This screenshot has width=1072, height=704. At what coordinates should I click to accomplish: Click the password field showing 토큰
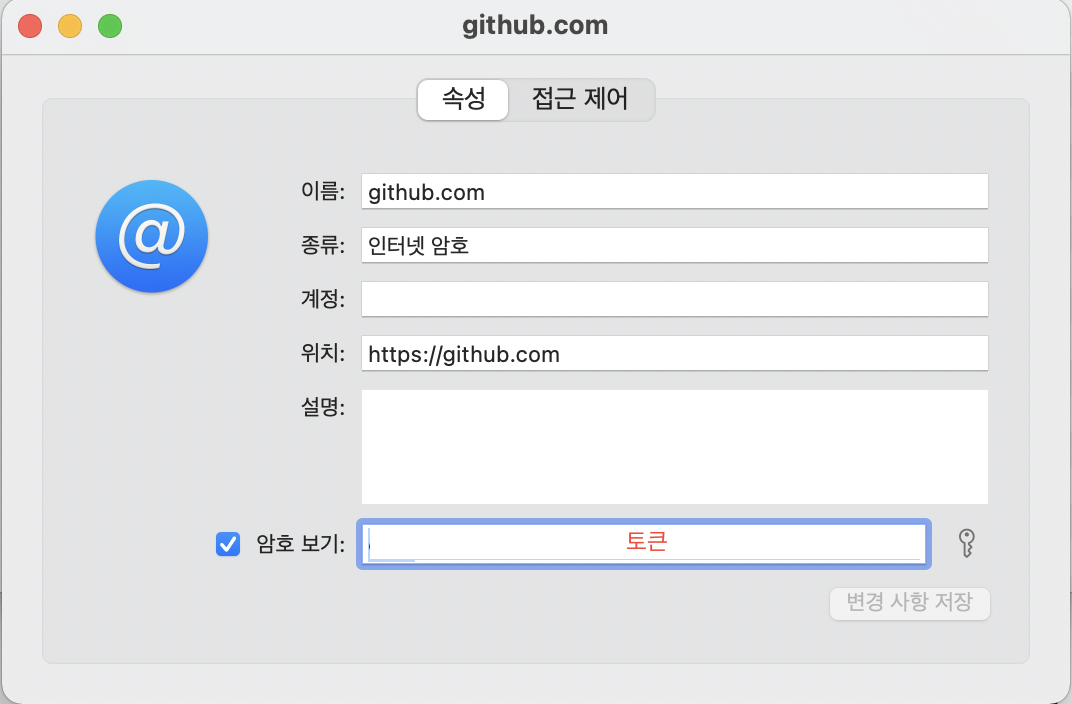tap(643, 543)
